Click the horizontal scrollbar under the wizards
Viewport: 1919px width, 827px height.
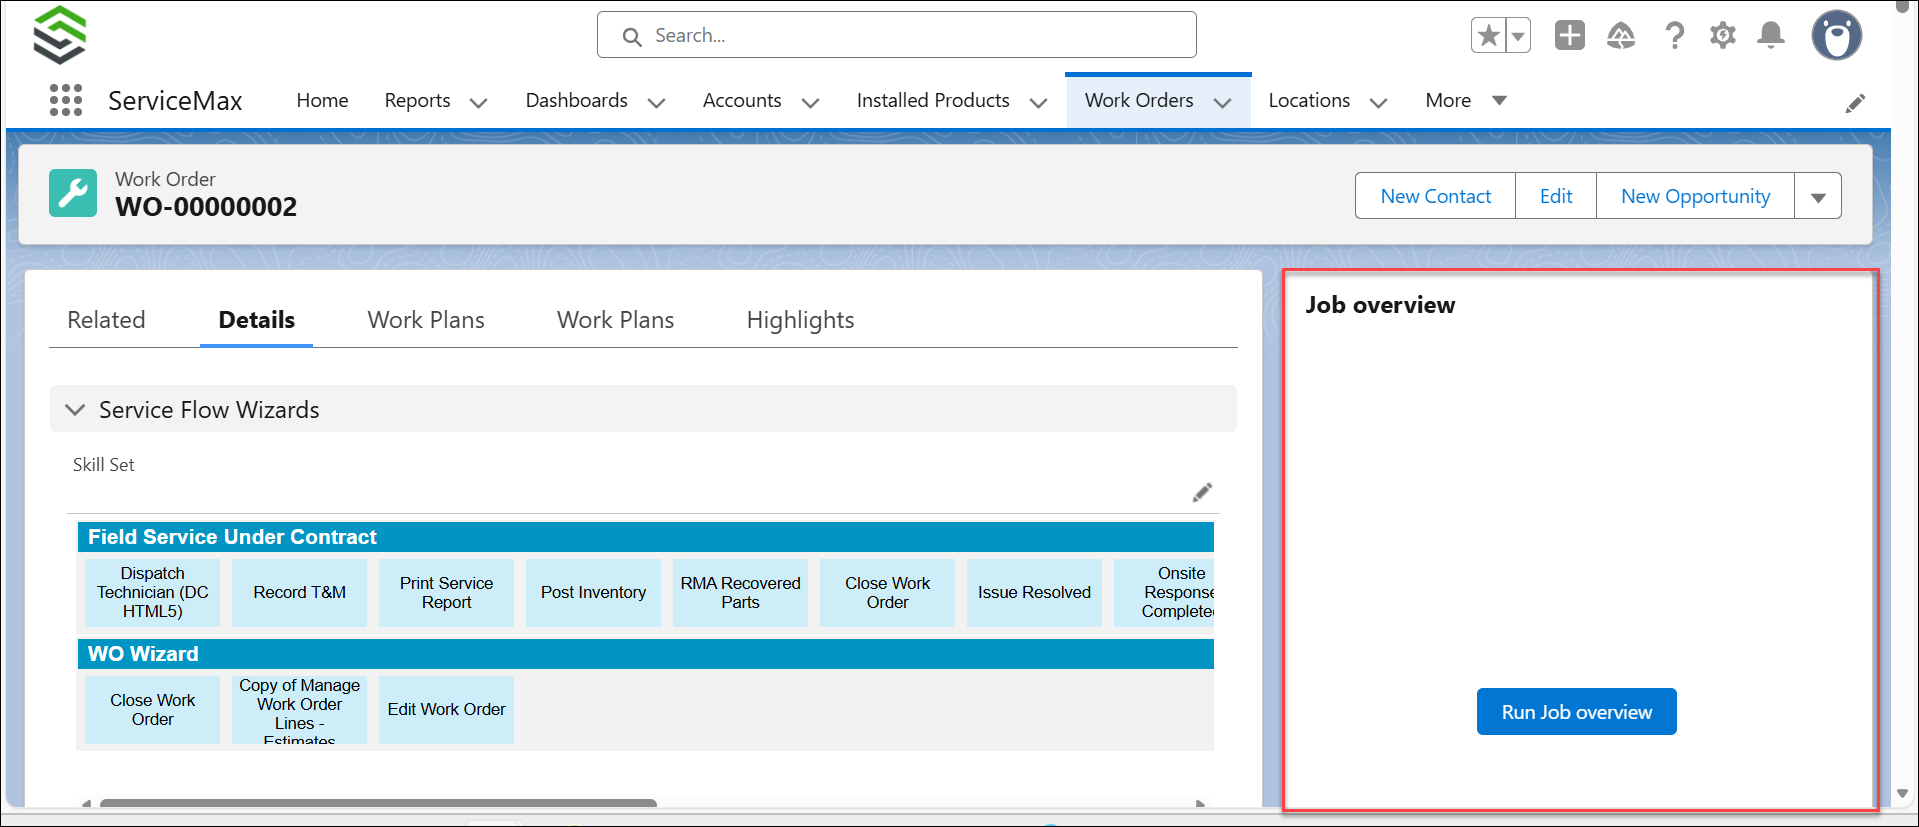pyautogui.click(x=378, y=803)
